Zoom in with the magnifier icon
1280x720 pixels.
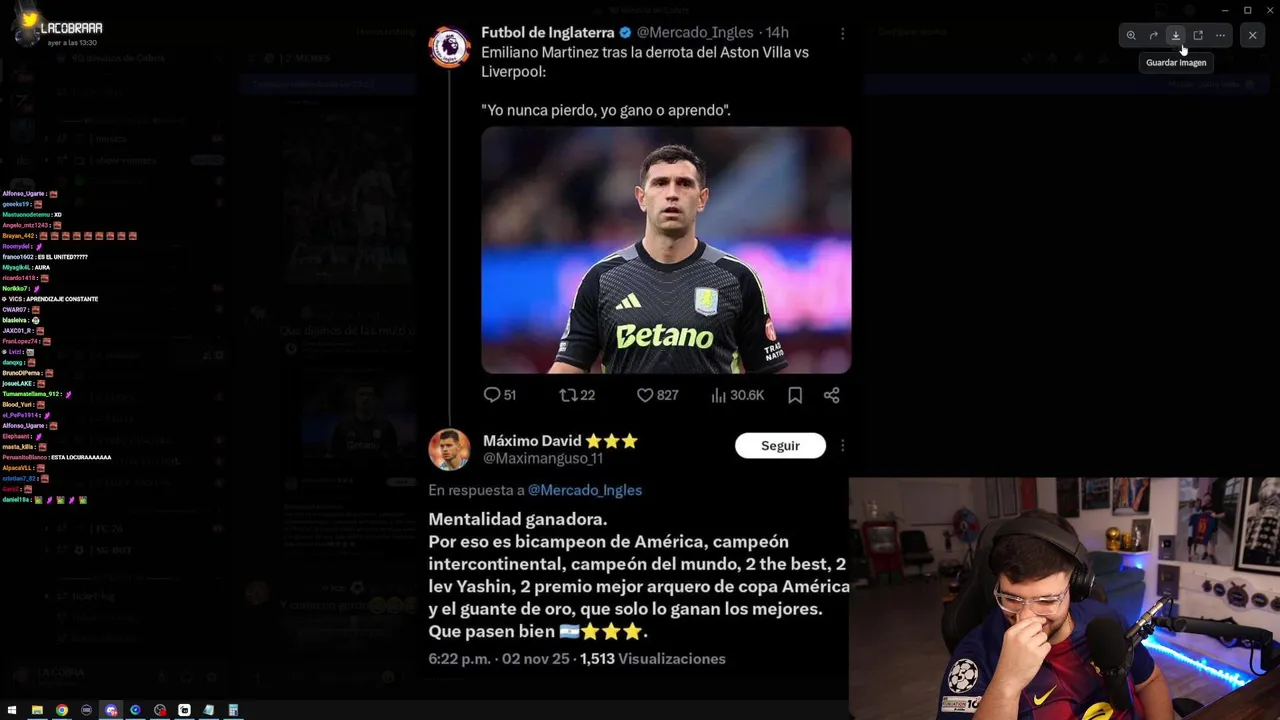(1131, 35)
